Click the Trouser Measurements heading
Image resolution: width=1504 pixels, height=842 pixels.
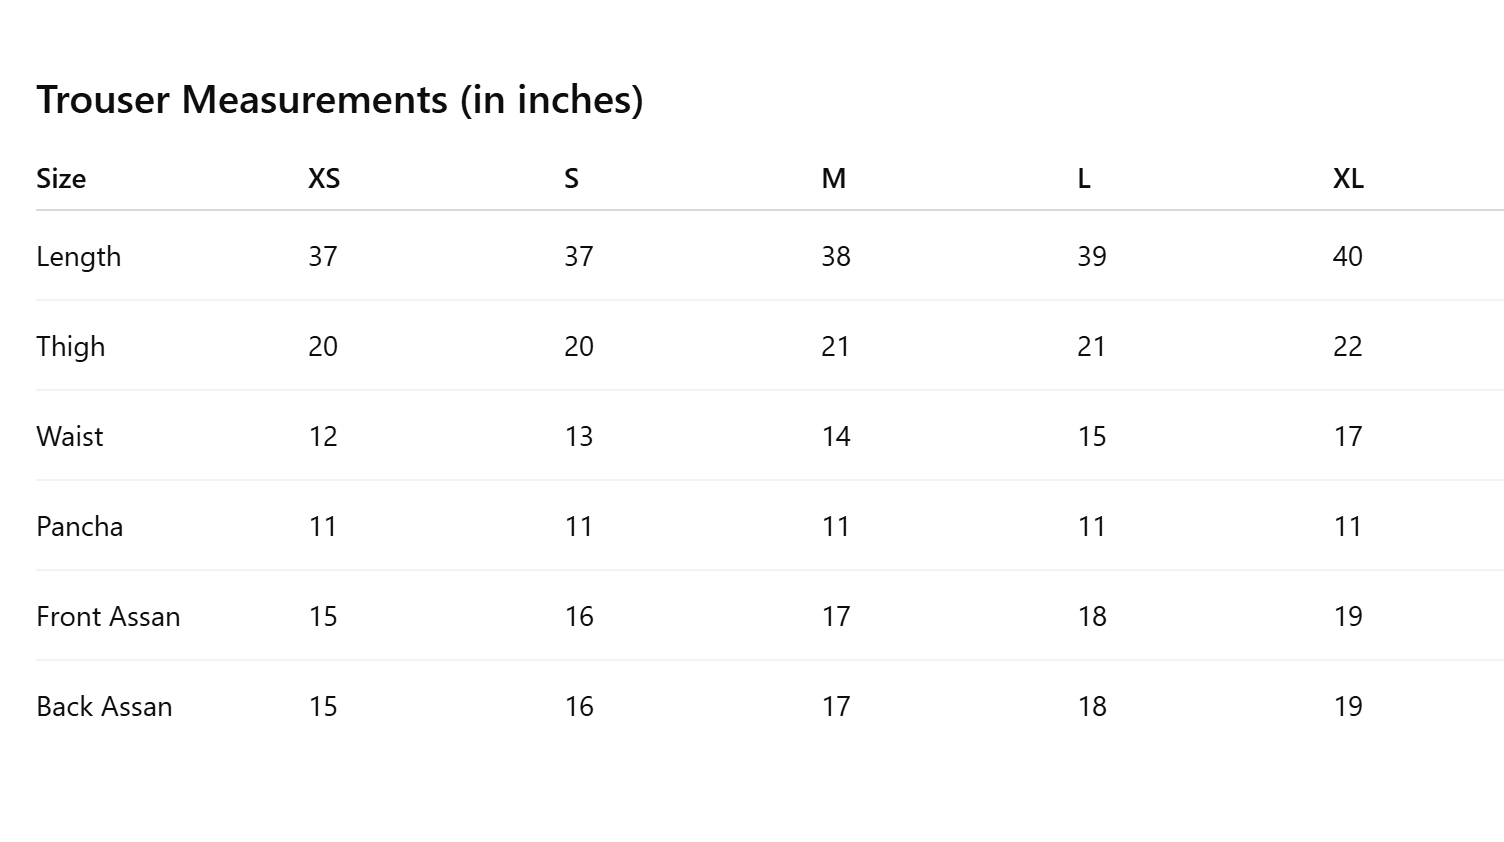coord(340,100)
